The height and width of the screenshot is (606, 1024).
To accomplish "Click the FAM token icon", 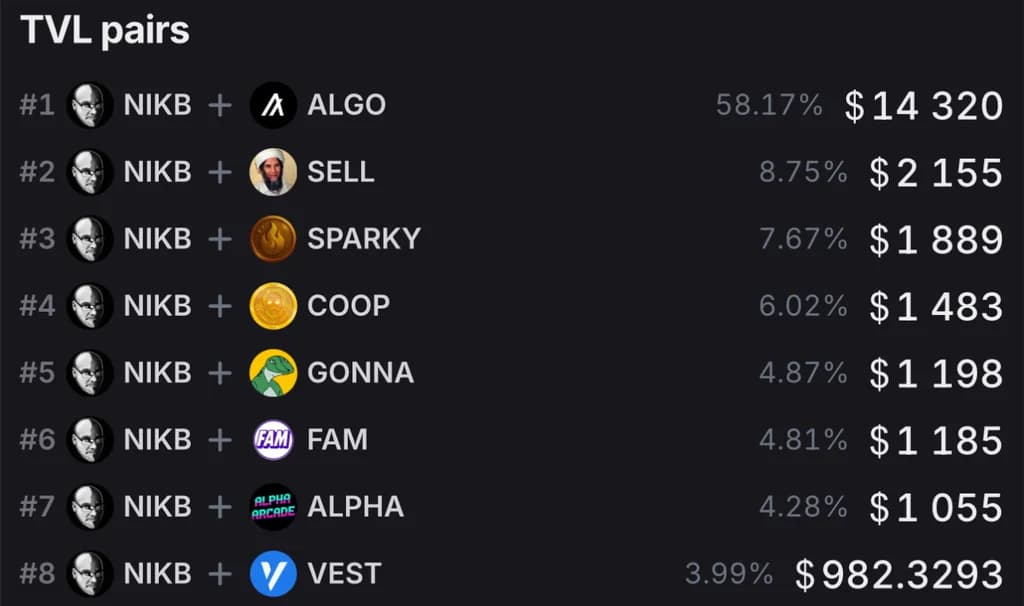I will [273, 440].
